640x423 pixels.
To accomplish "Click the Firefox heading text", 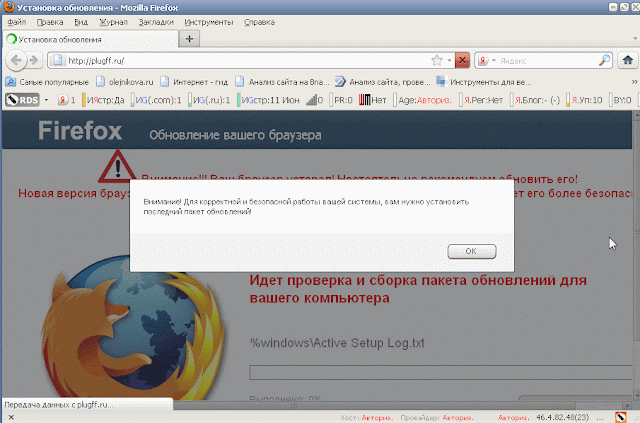I will (x=80, y=131).
